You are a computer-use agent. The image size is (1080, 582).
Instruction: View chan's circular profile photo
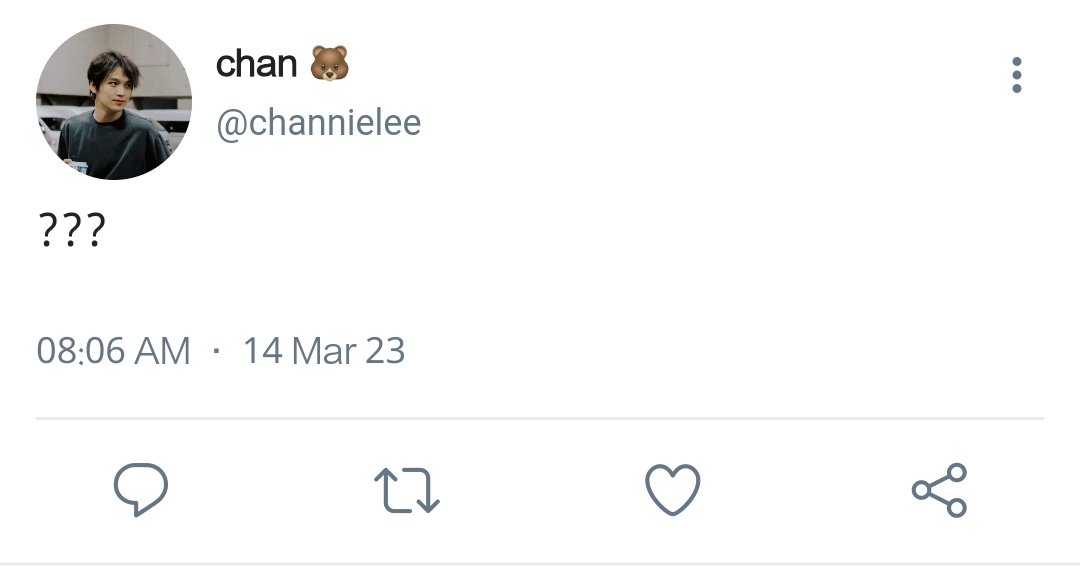pos(114,102)
